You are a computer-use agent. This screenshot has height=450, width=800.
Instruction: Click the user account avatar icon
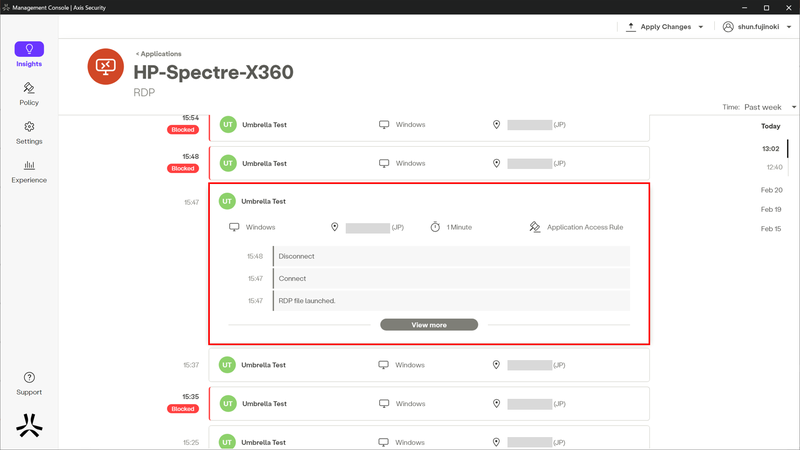click(x=728, y=27)
